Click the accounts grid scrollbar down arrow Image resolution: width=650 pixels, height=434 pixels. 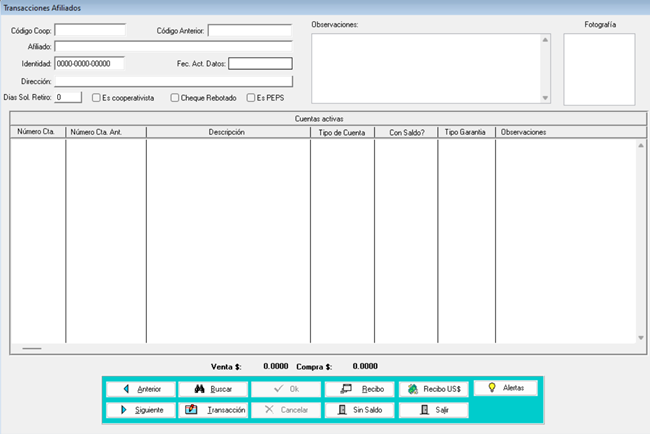pos(640,339)
